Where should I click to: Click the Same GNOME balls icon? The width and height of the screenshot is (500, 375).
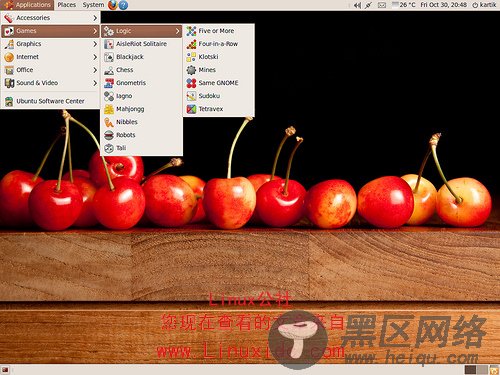(x=191, y=83)
